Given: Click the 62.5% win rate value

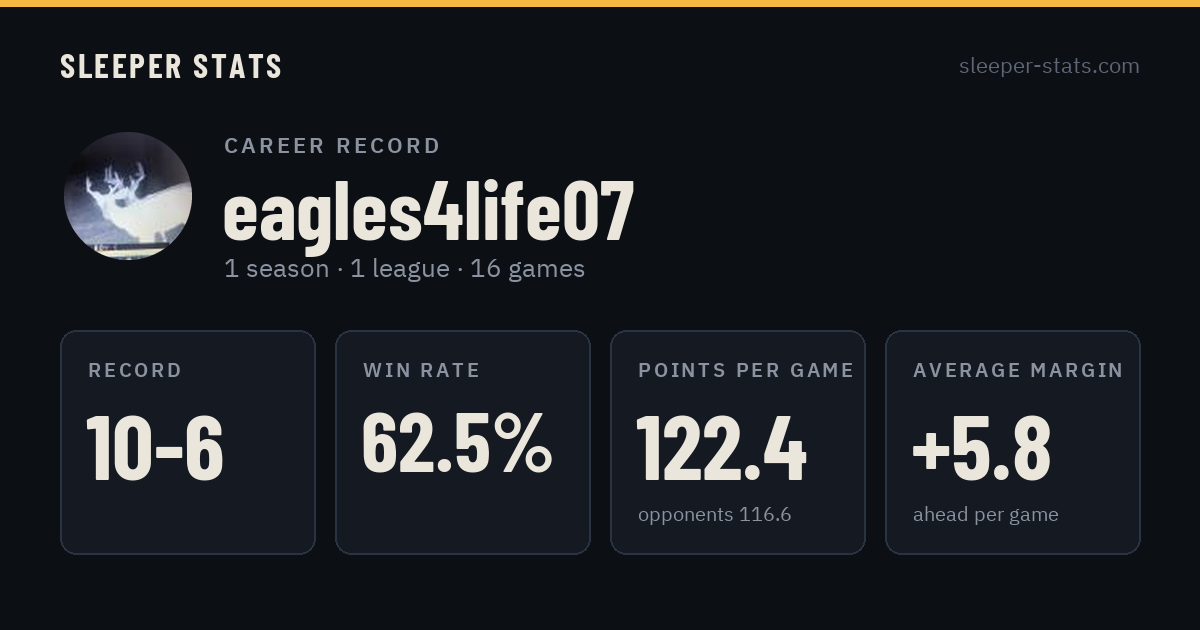Looking at the screenshot, I should pos(457,442).
